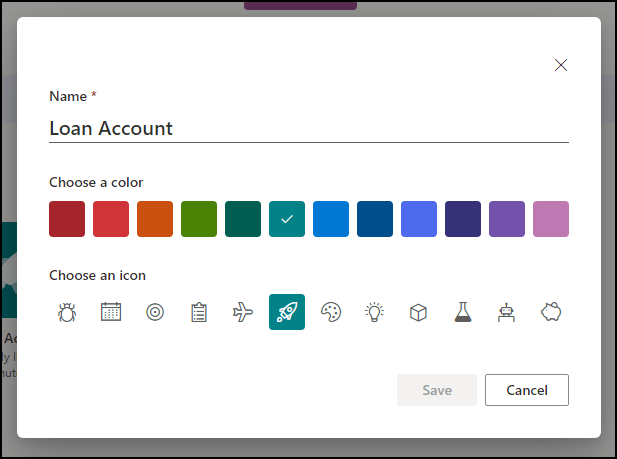
Task: Select the clipboard icon
Action: [199, 312]
